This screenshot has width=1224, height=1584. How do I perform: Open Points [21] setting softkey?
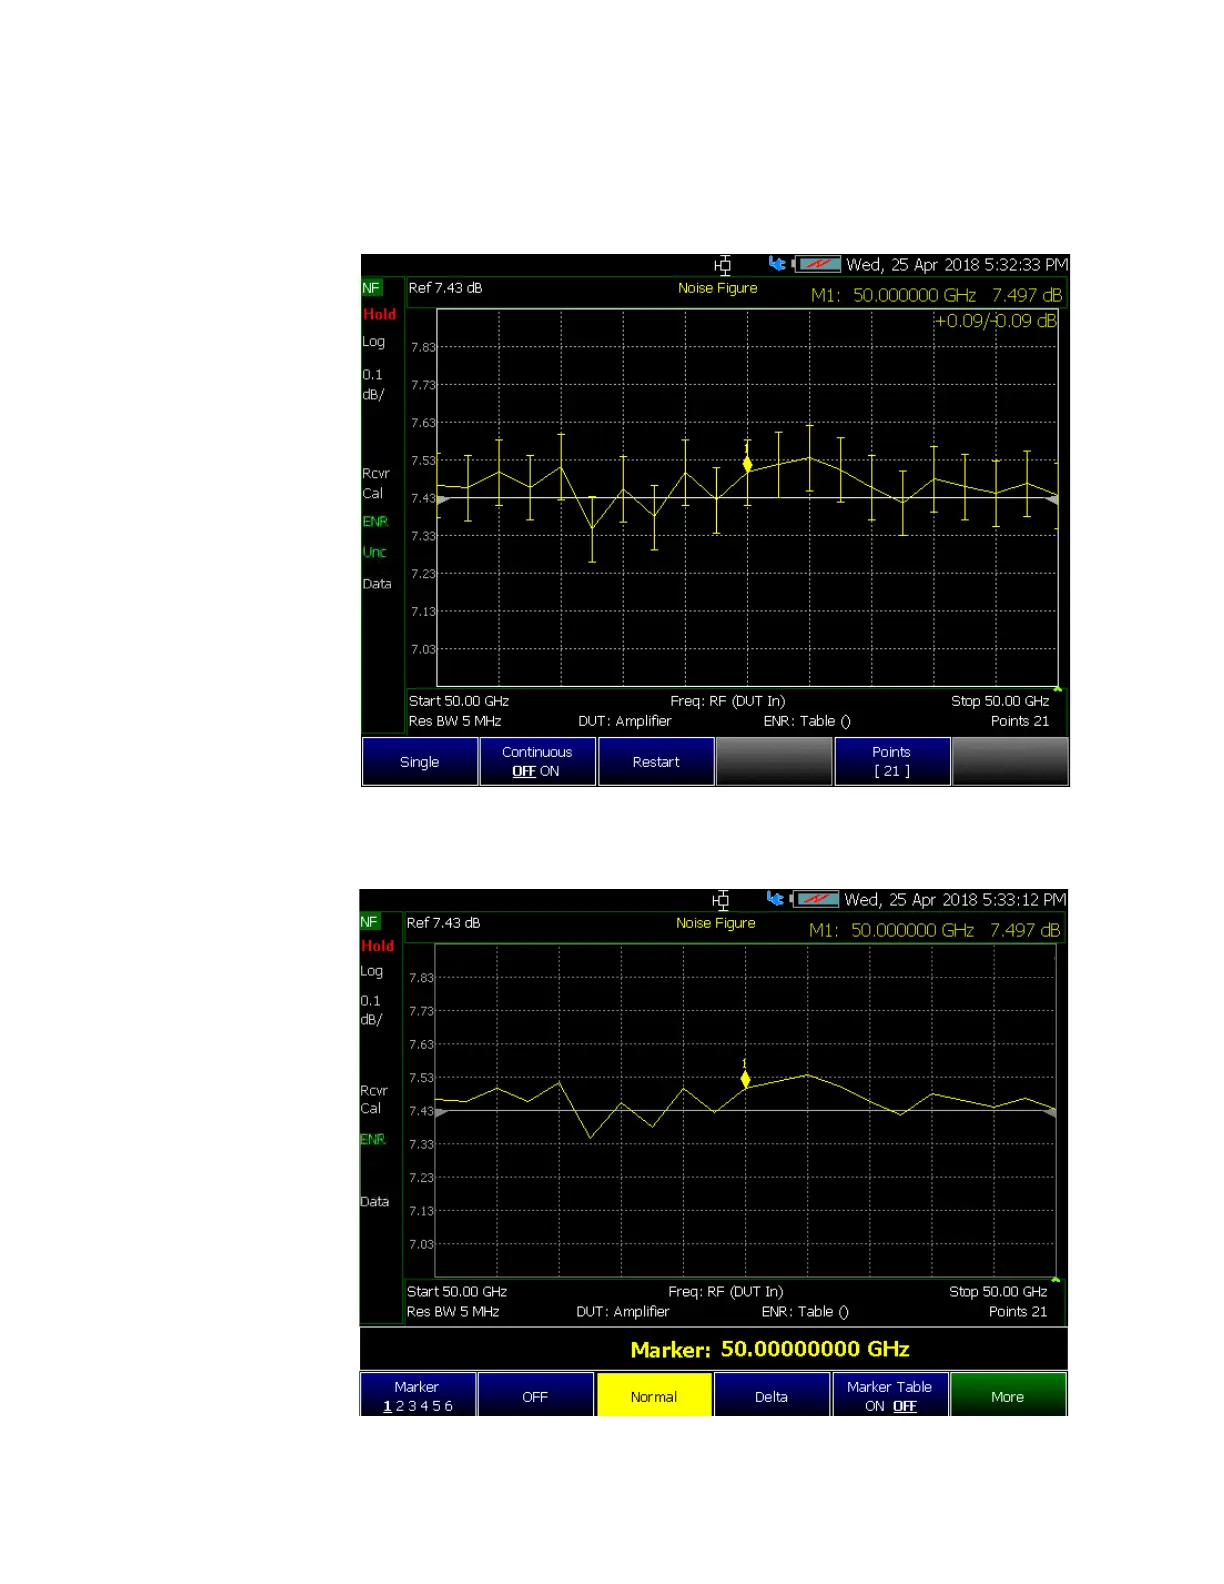pyautogui.click(x=892, y=761)
